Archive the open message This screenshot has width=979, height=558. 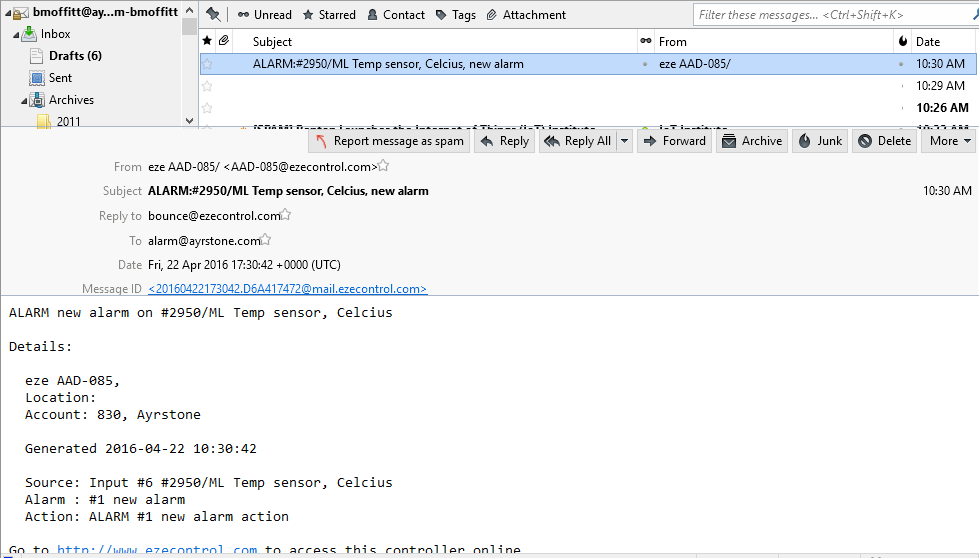click(751, 141)
